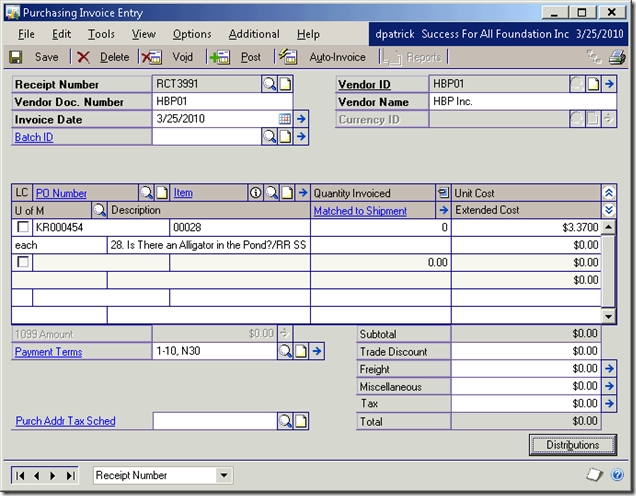Click the arrow beside Matched to Shipment

443,210
